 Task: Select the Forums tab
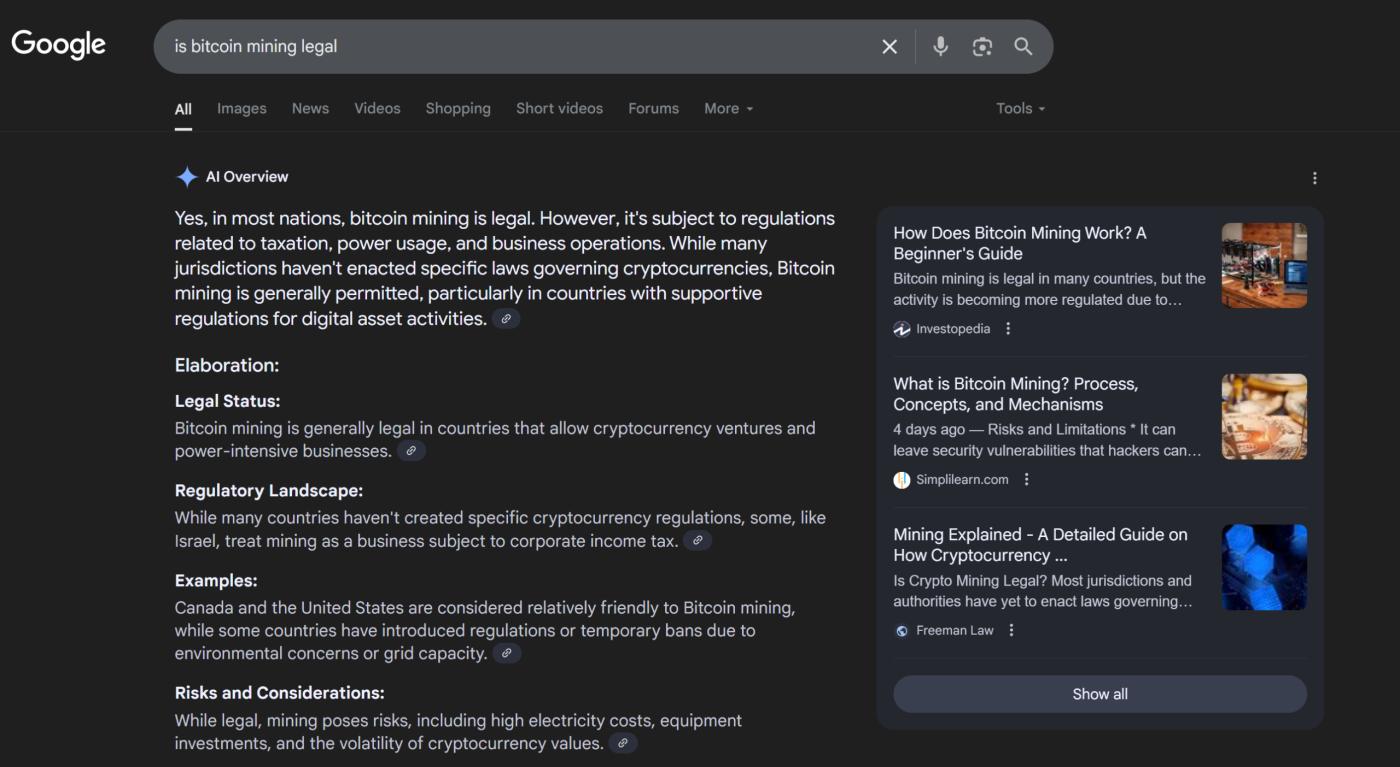(653, 109)
